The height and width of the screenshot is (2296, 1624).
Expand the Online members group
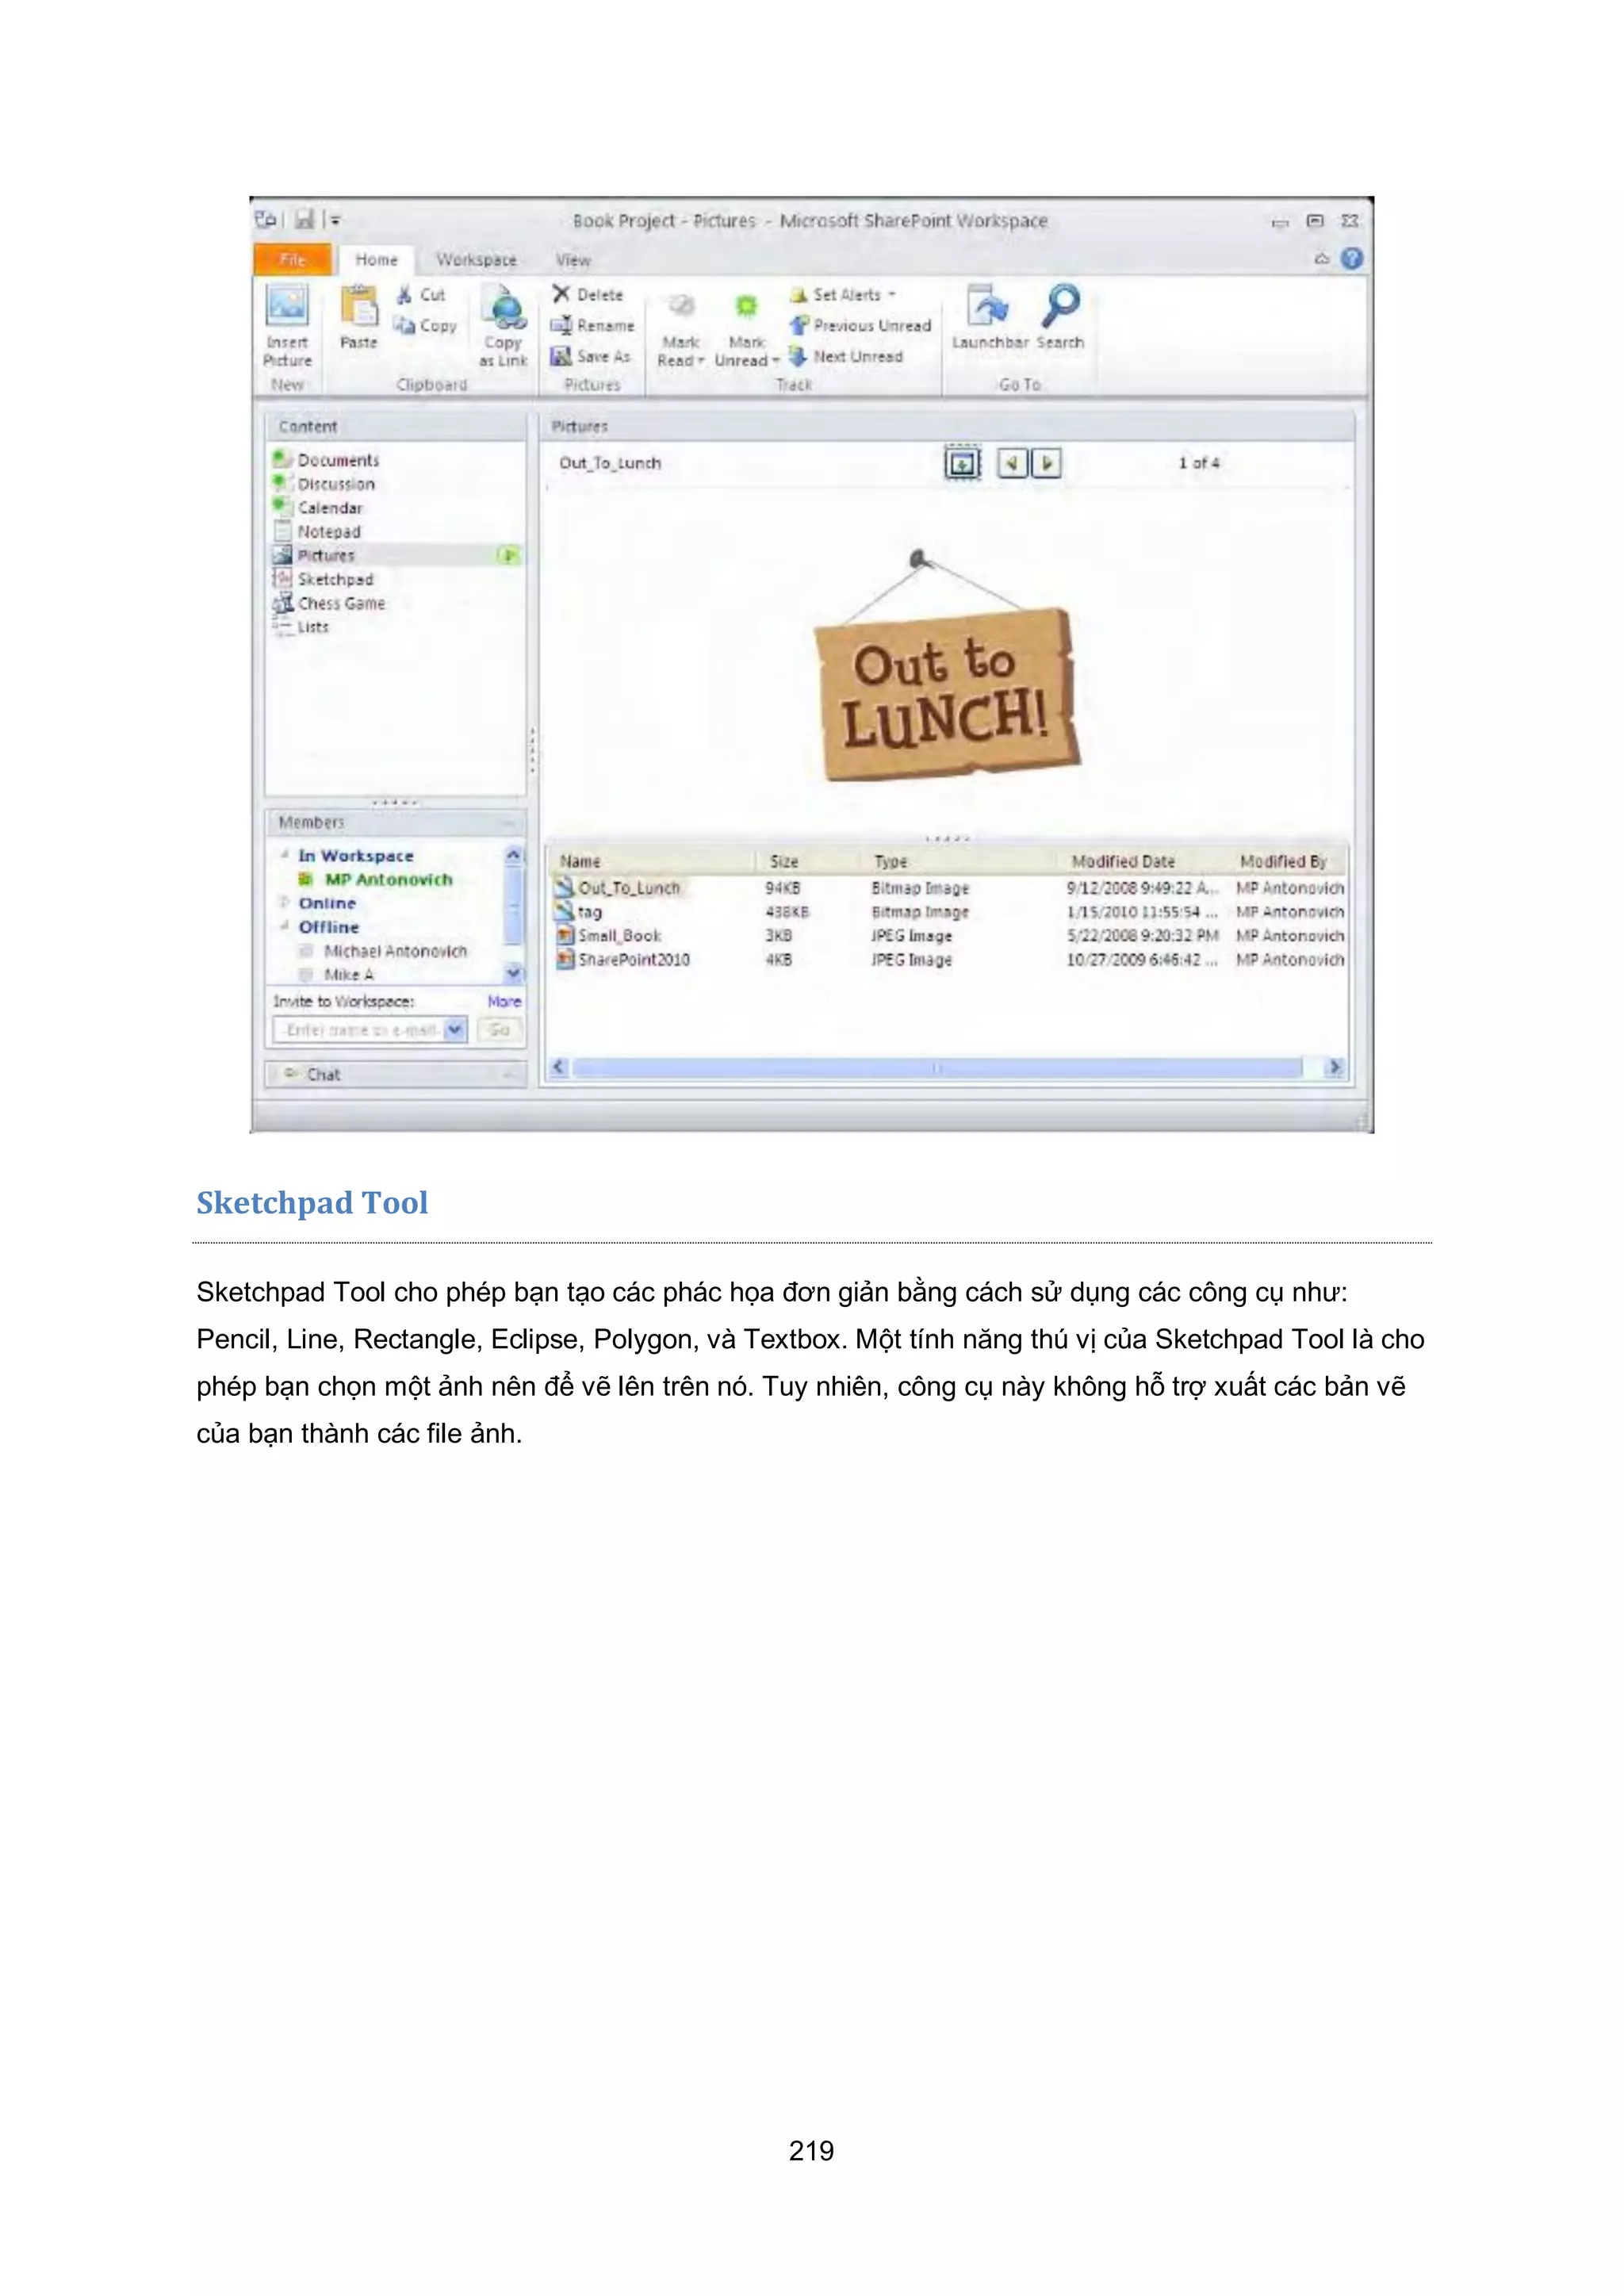point(284,902)
